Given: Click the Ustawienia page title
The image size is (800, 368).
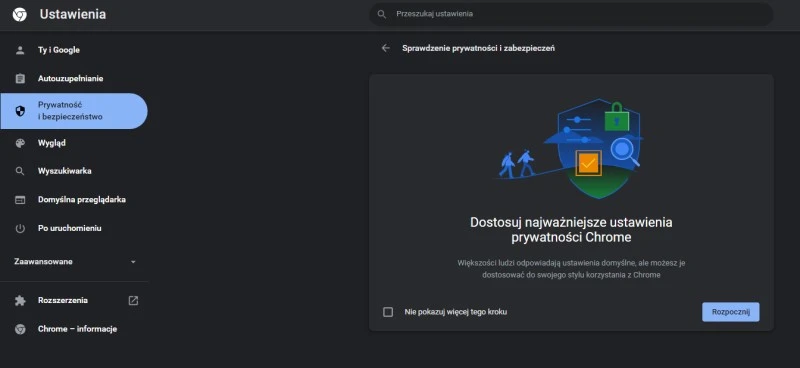Looking at the screenshot, I should (x=73, y=14).
